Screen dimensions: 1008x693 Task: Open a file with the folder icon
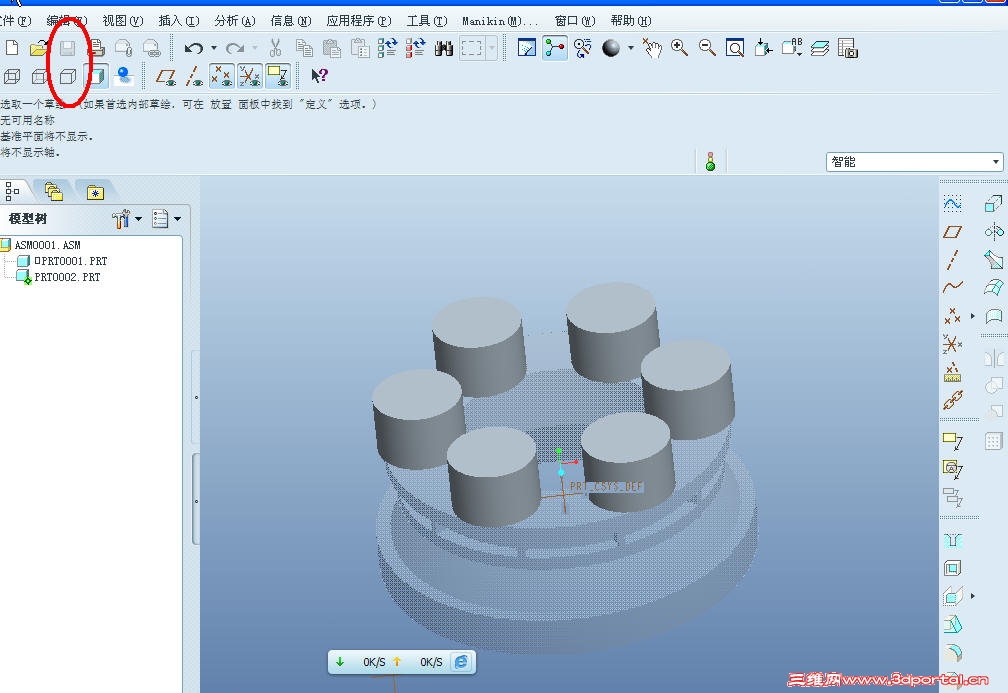tap(39, 48)
